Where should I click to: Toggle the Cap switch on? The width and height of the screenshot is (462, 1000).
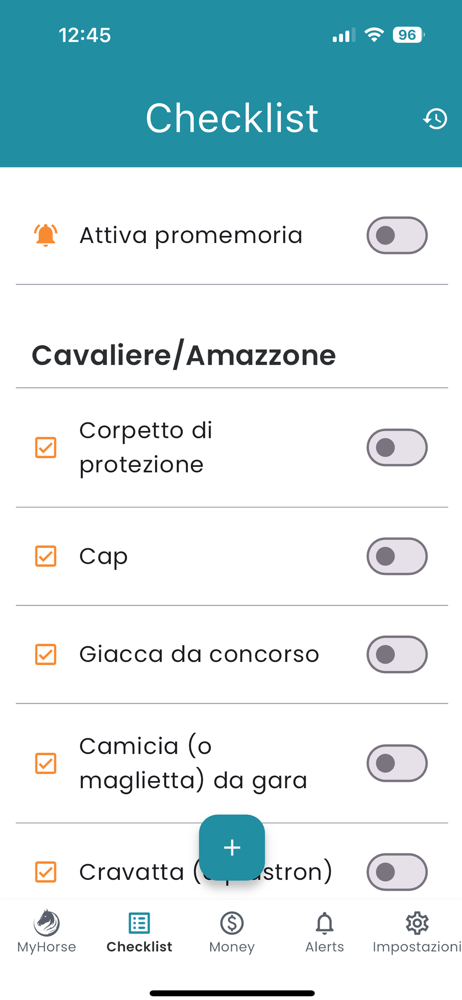point(397,556)
